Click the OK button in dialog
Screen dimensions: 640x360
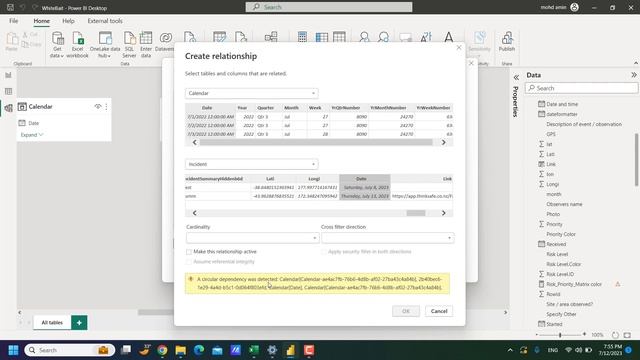pyautogui.click(x=406, y=311)
